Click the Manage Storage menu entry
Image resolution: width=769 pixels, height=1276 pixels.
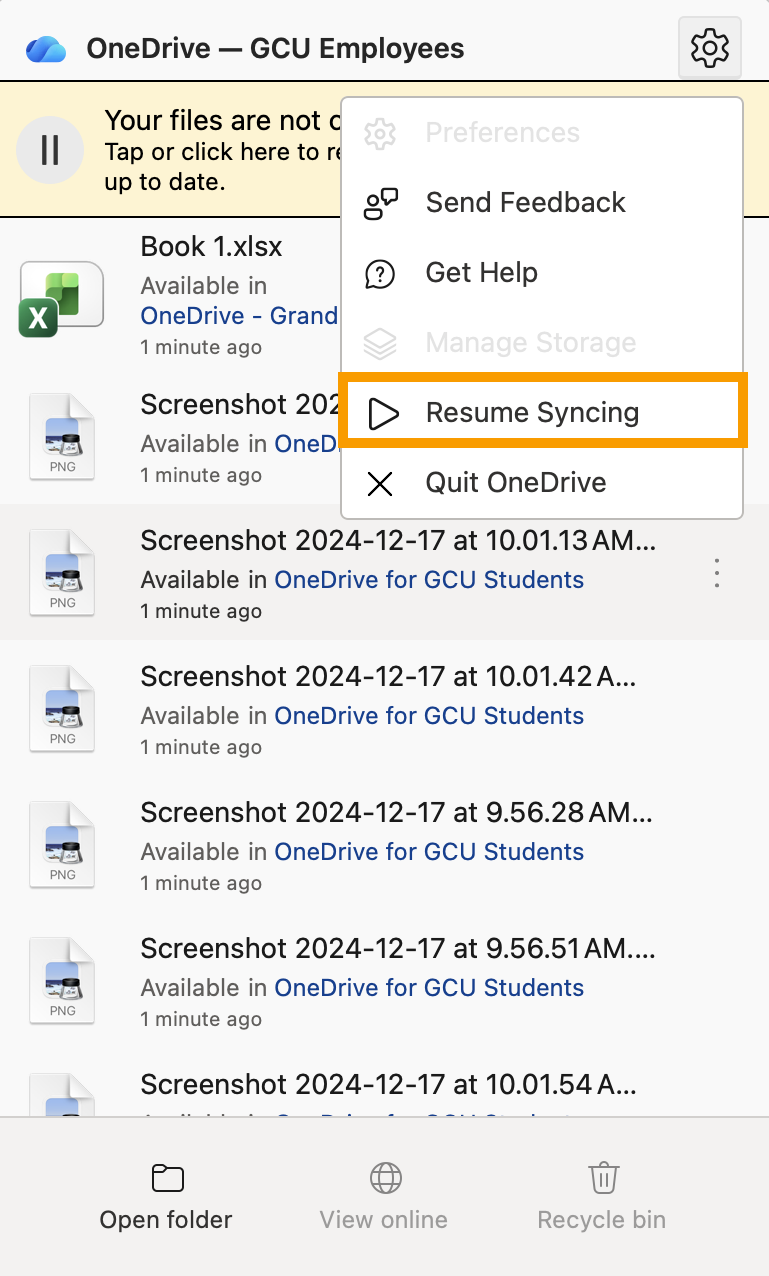point(530,343)
